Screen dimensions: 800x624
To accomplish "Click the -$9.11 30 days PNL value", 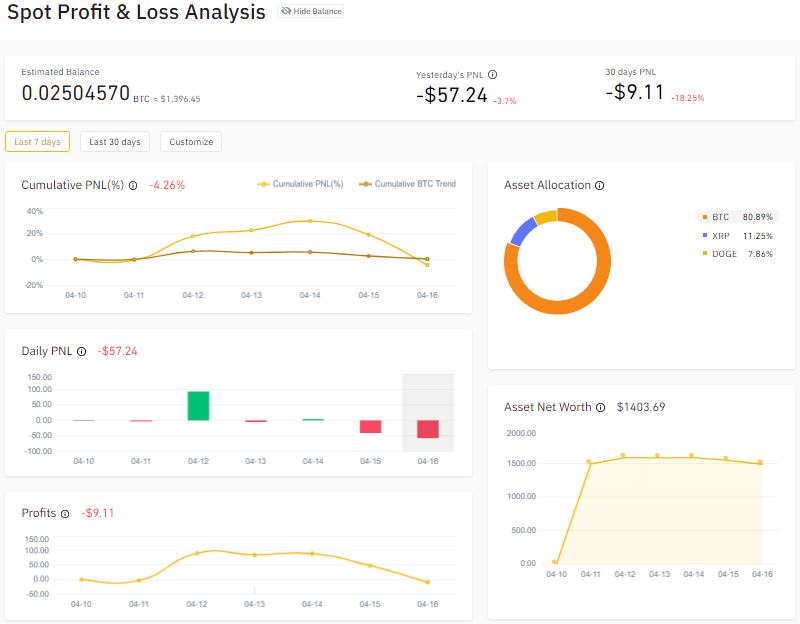I will pyautogui.click(x=635, y=92).
